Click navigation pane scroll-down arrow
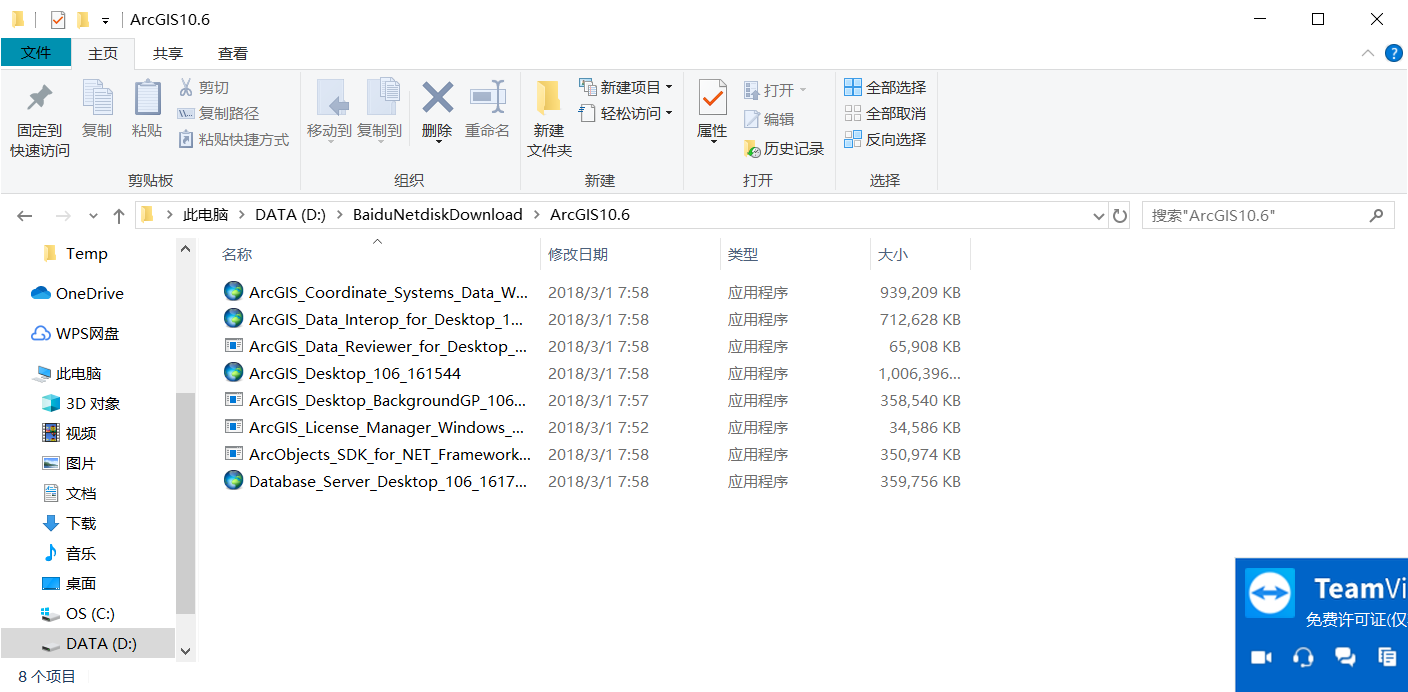The image size is (1408, 692). [185, 650]
